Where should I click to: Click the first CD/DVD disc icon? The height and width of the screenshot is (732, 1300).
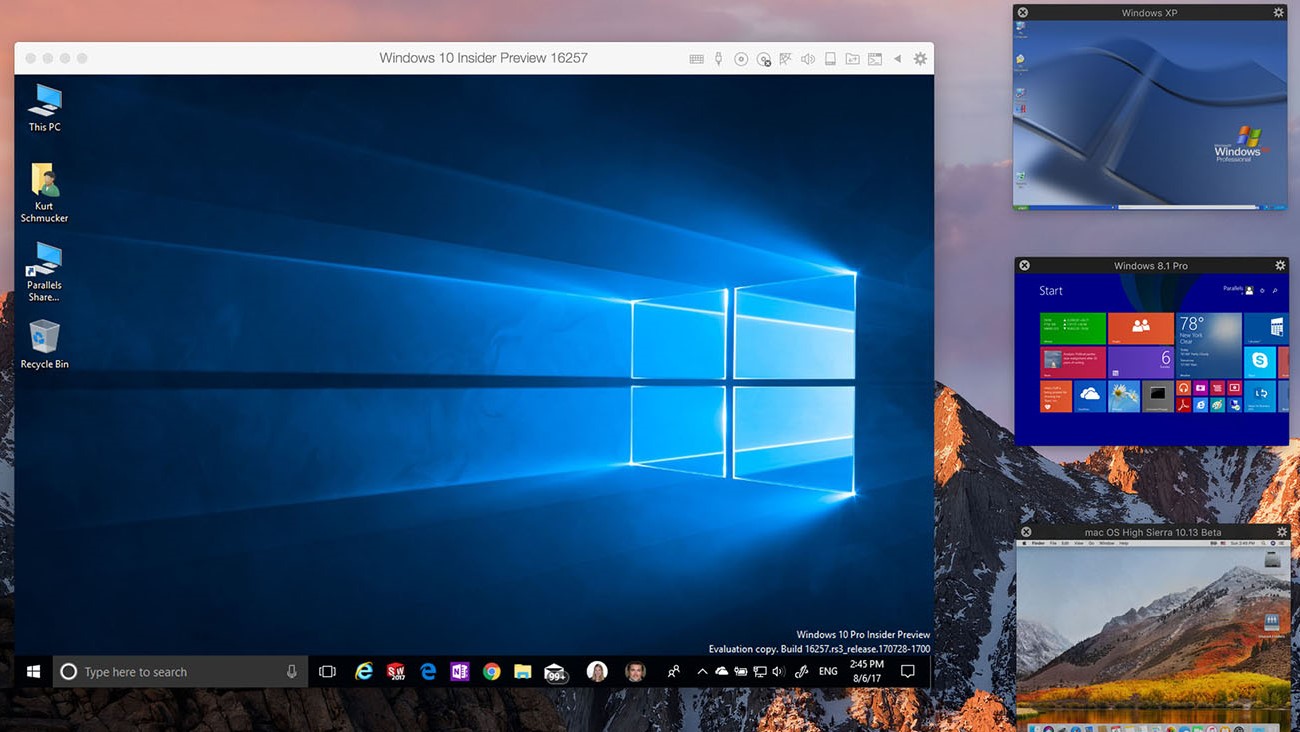[741, 59]
